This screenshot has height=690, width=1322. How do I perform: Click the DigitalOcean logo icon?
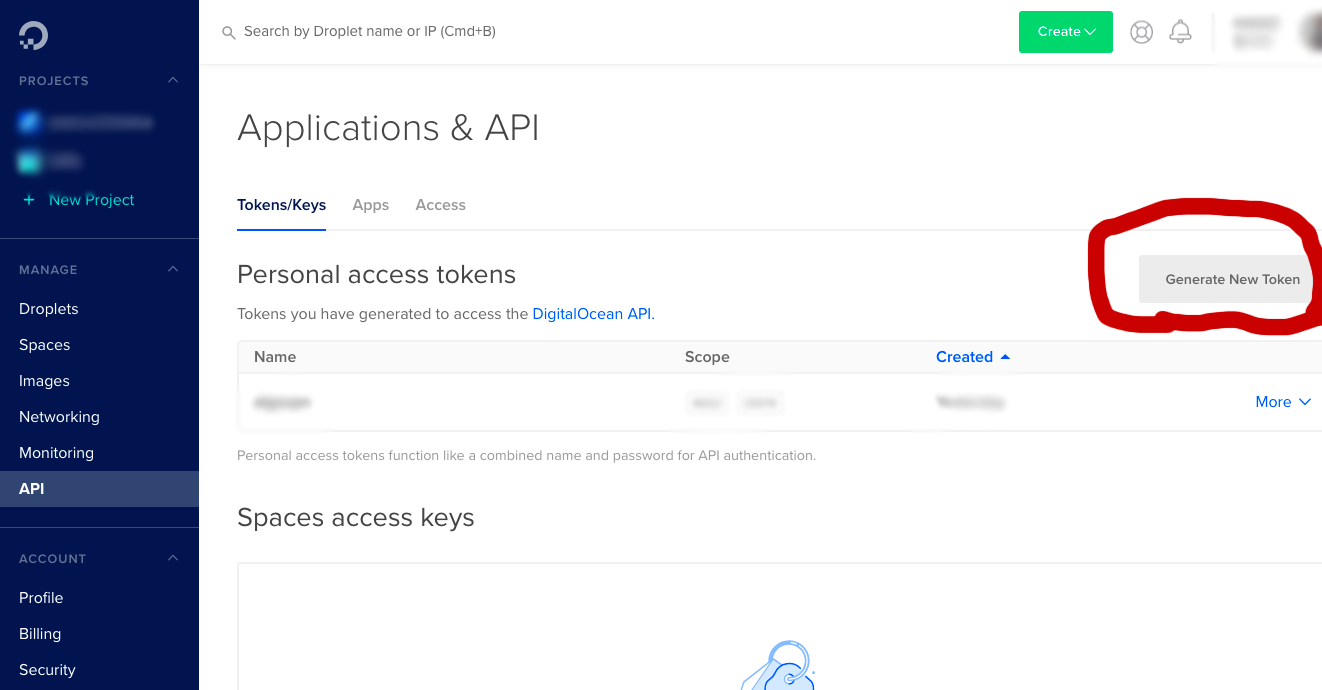click(x=33, y=35)
